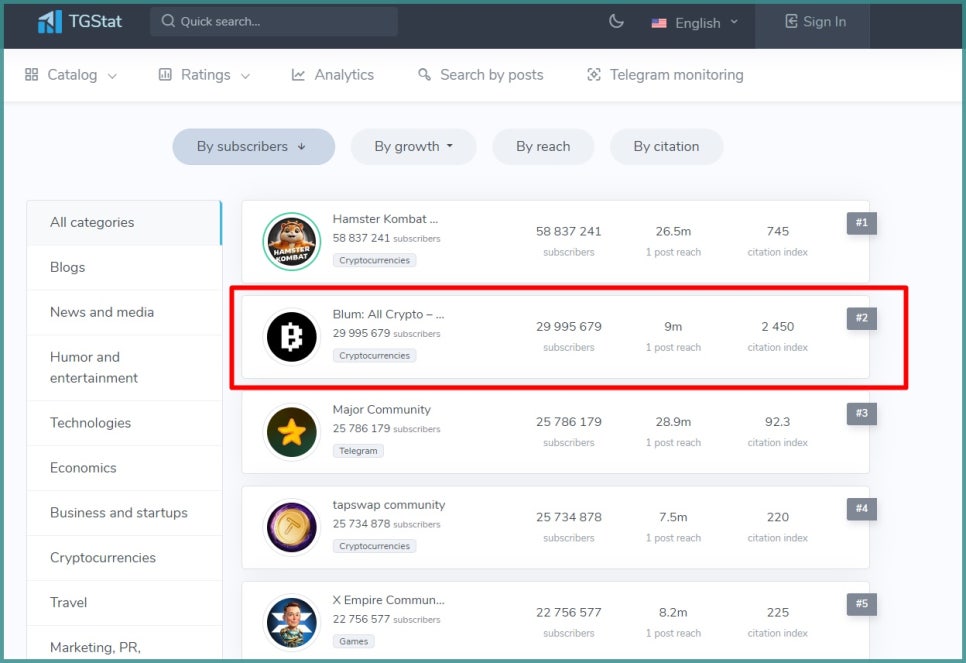Viewport: 966px width, 663px height.
Task: Click the US flag language icon
Action: 659,23
